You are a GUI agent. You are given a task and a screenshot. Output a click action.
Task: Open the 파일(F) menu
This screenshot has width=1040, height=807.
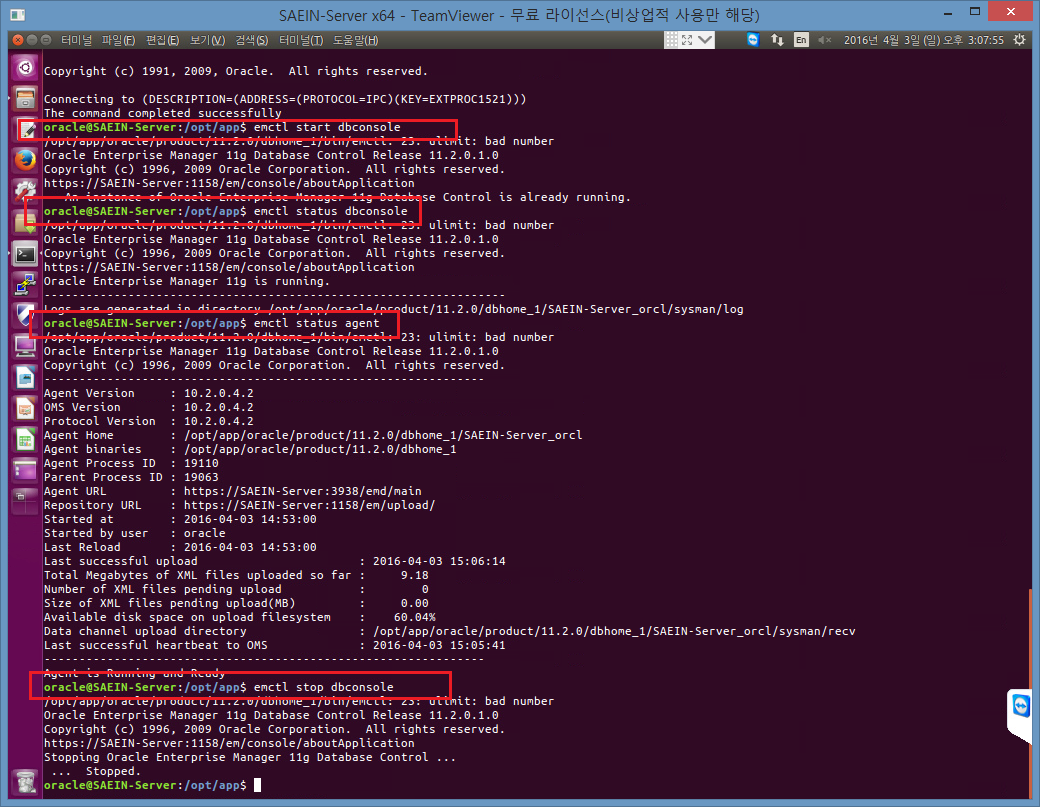118,40
